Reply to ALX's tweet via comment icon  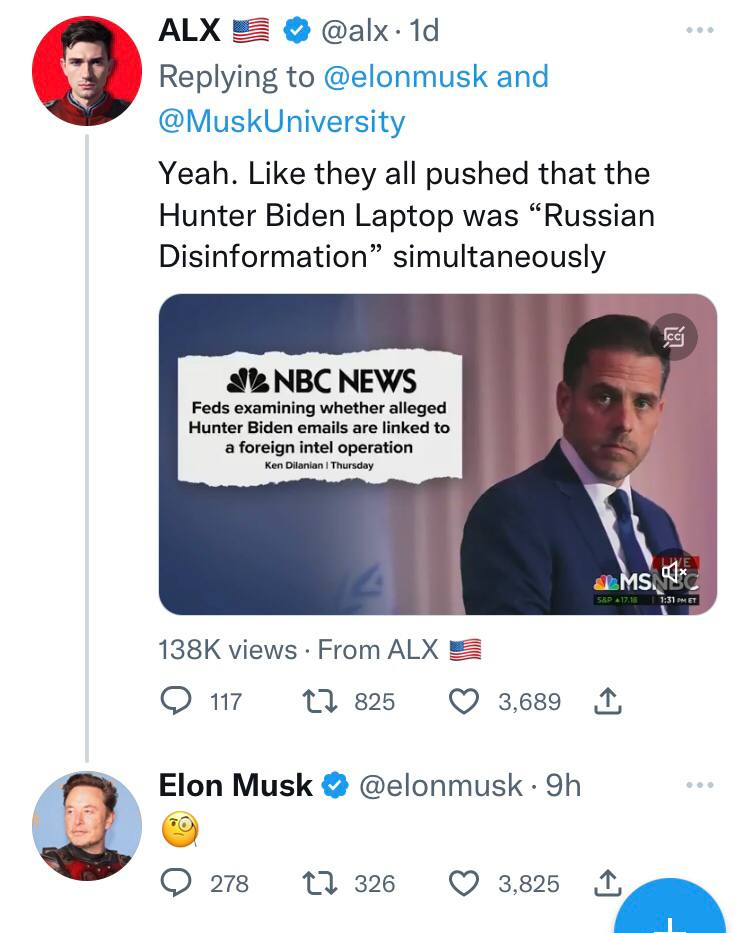176,701
